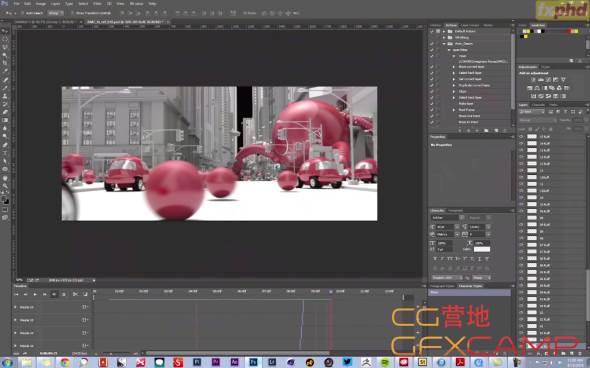
Task: Open the Layers panel Kind filter dropdown
Action: 531,112
